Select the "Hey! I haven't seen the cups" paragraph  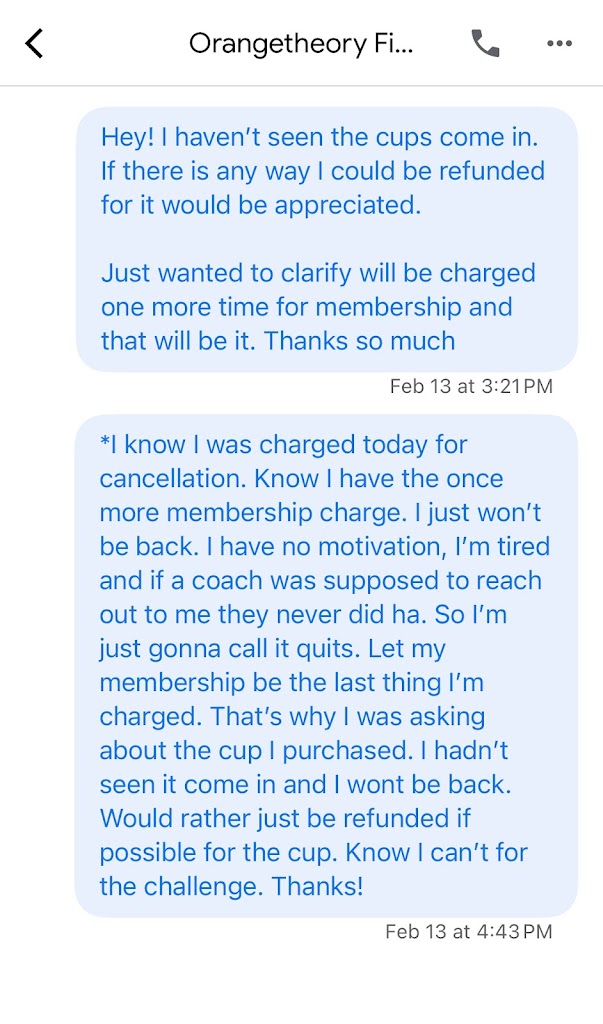coord(322,170)
